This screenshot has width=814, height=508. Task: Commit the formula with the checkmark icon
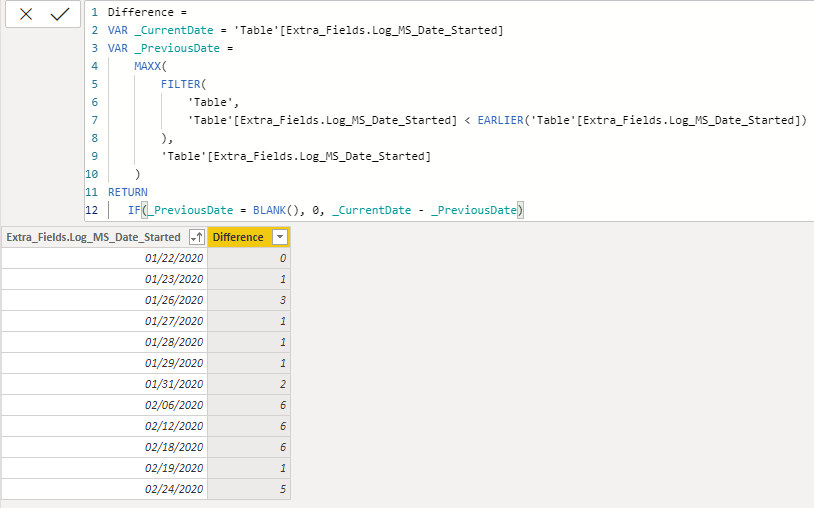click(60, 15)
